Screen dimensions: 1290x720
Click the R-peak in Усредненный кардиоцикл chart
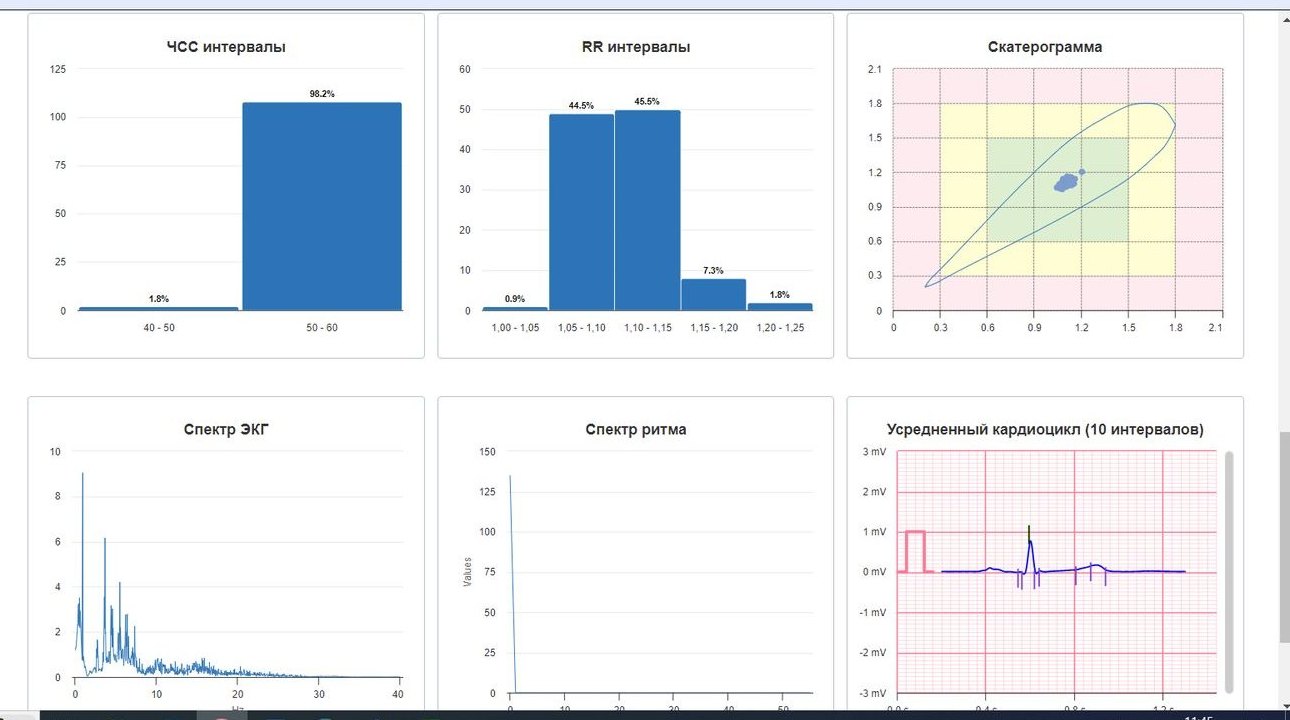pos(1029,545)
